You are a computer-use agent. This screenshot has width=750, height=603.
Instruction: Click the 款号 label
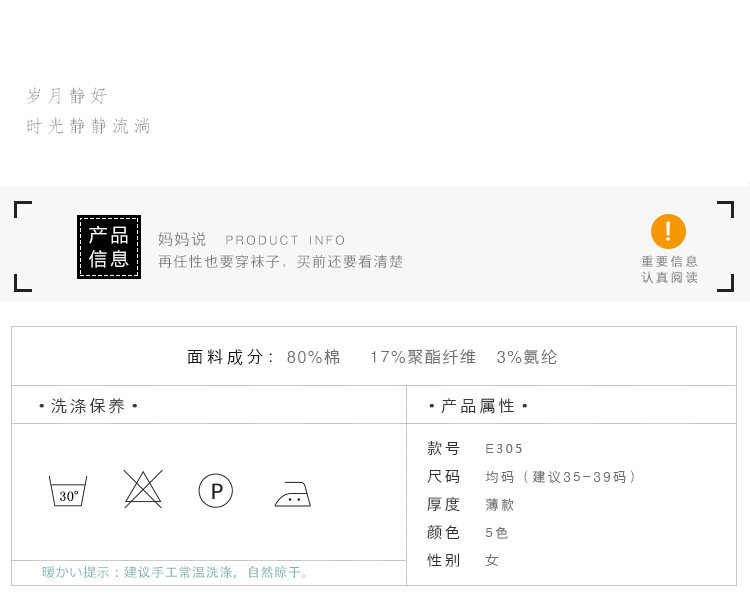pos(443,449)
